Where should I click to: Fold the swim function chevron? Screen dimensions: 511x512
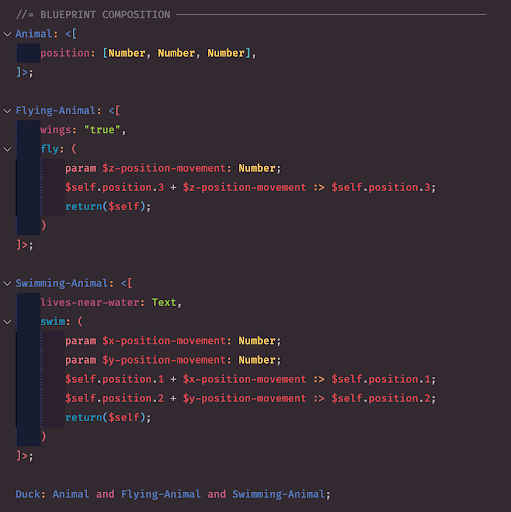pyautogui.click(x=7, y=322)
